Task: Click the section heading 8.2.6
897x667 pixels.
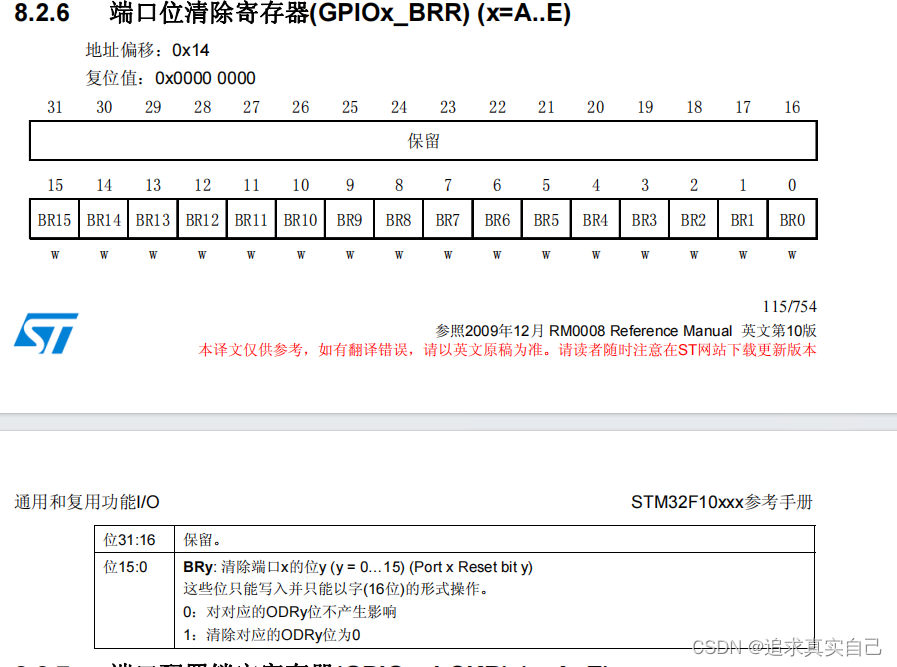Action: coord(41,15)
